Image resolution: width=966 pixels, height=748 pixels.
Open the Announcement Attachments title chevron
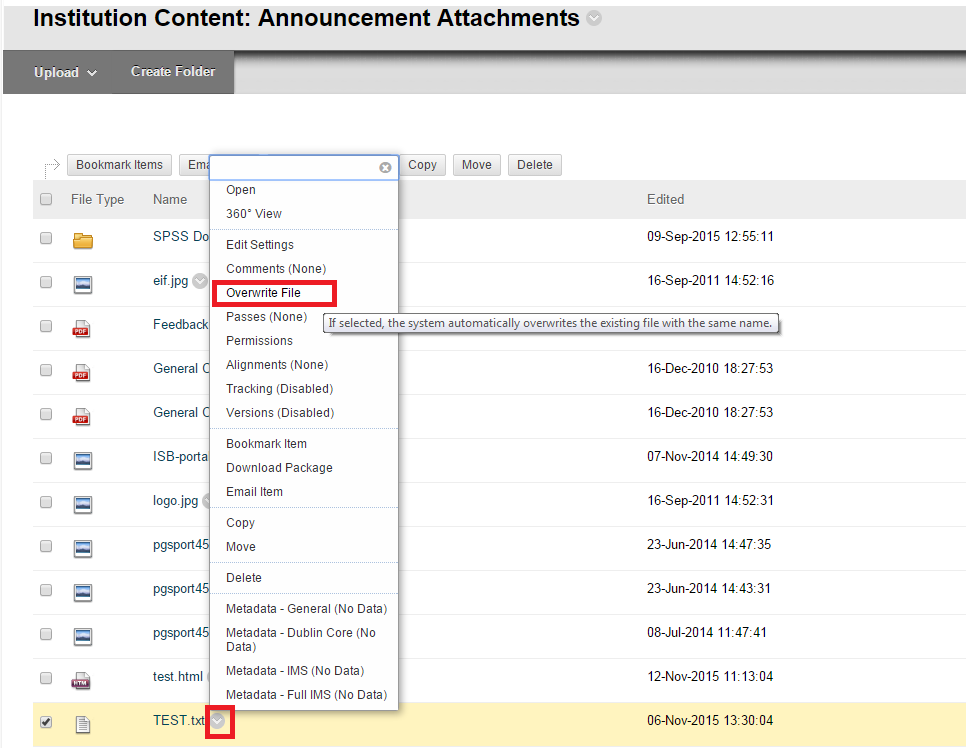[x=593, y=18]
